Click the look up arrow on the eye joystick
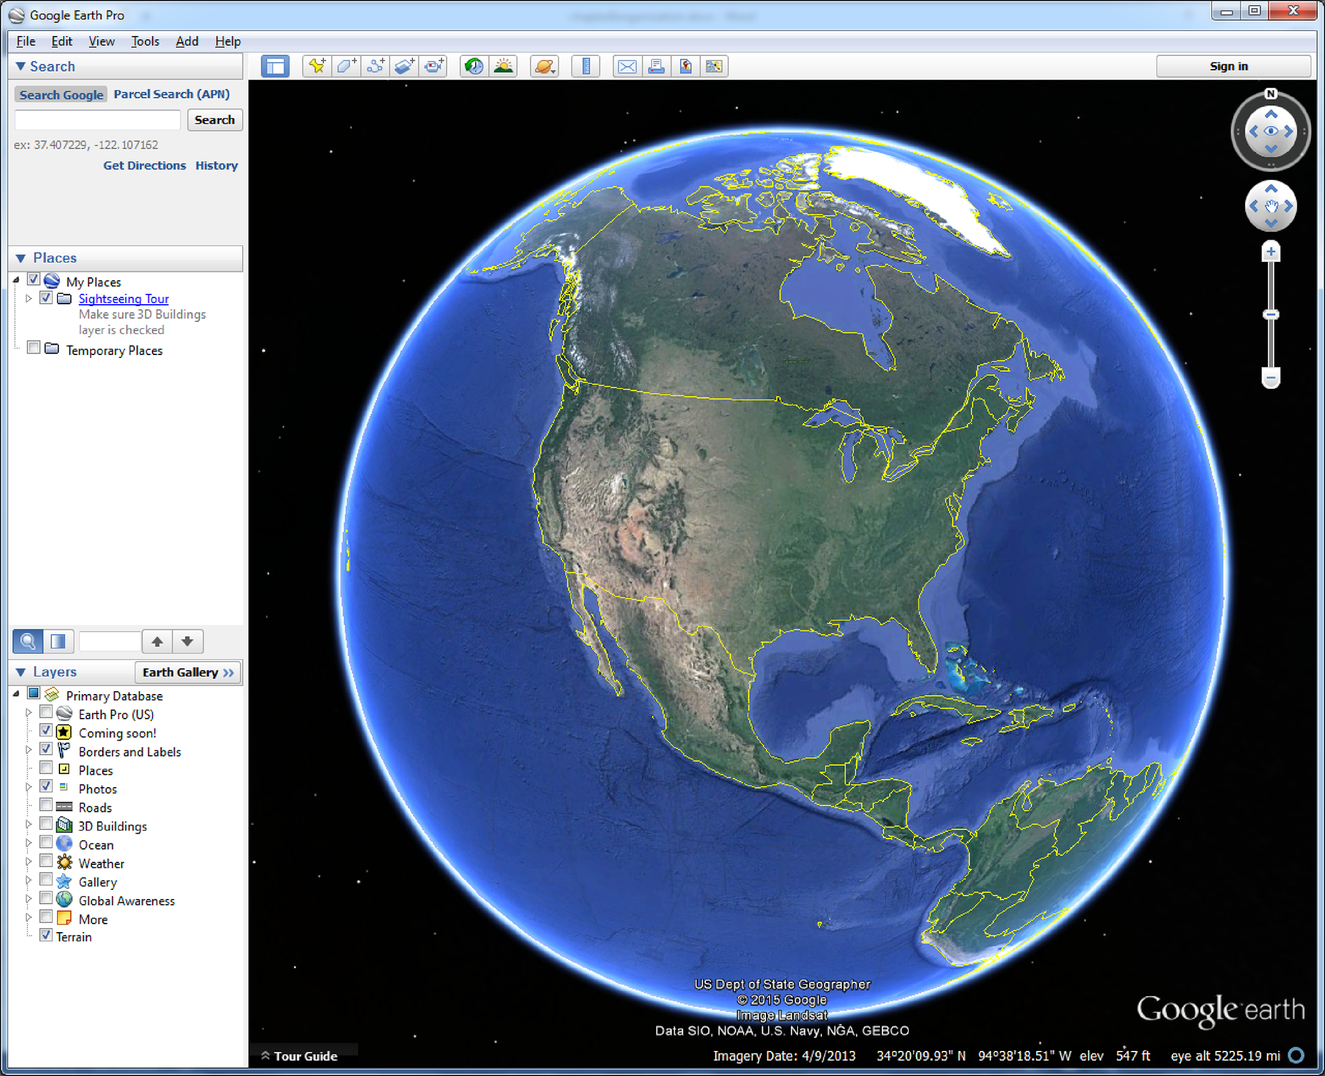Image resolution: width=1325 pixels, height=1076 pixels. (x=1271, y=114)
